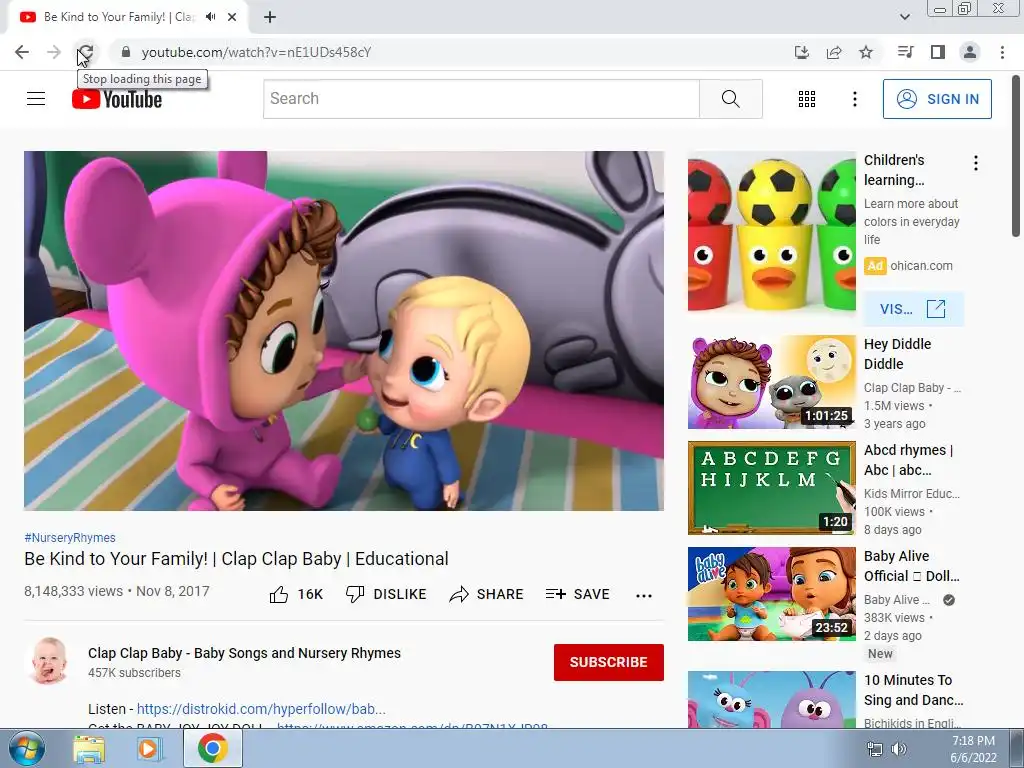Click SAVE to playlist button
Viewport: 1024px width, 768px height.
(578, 594)
